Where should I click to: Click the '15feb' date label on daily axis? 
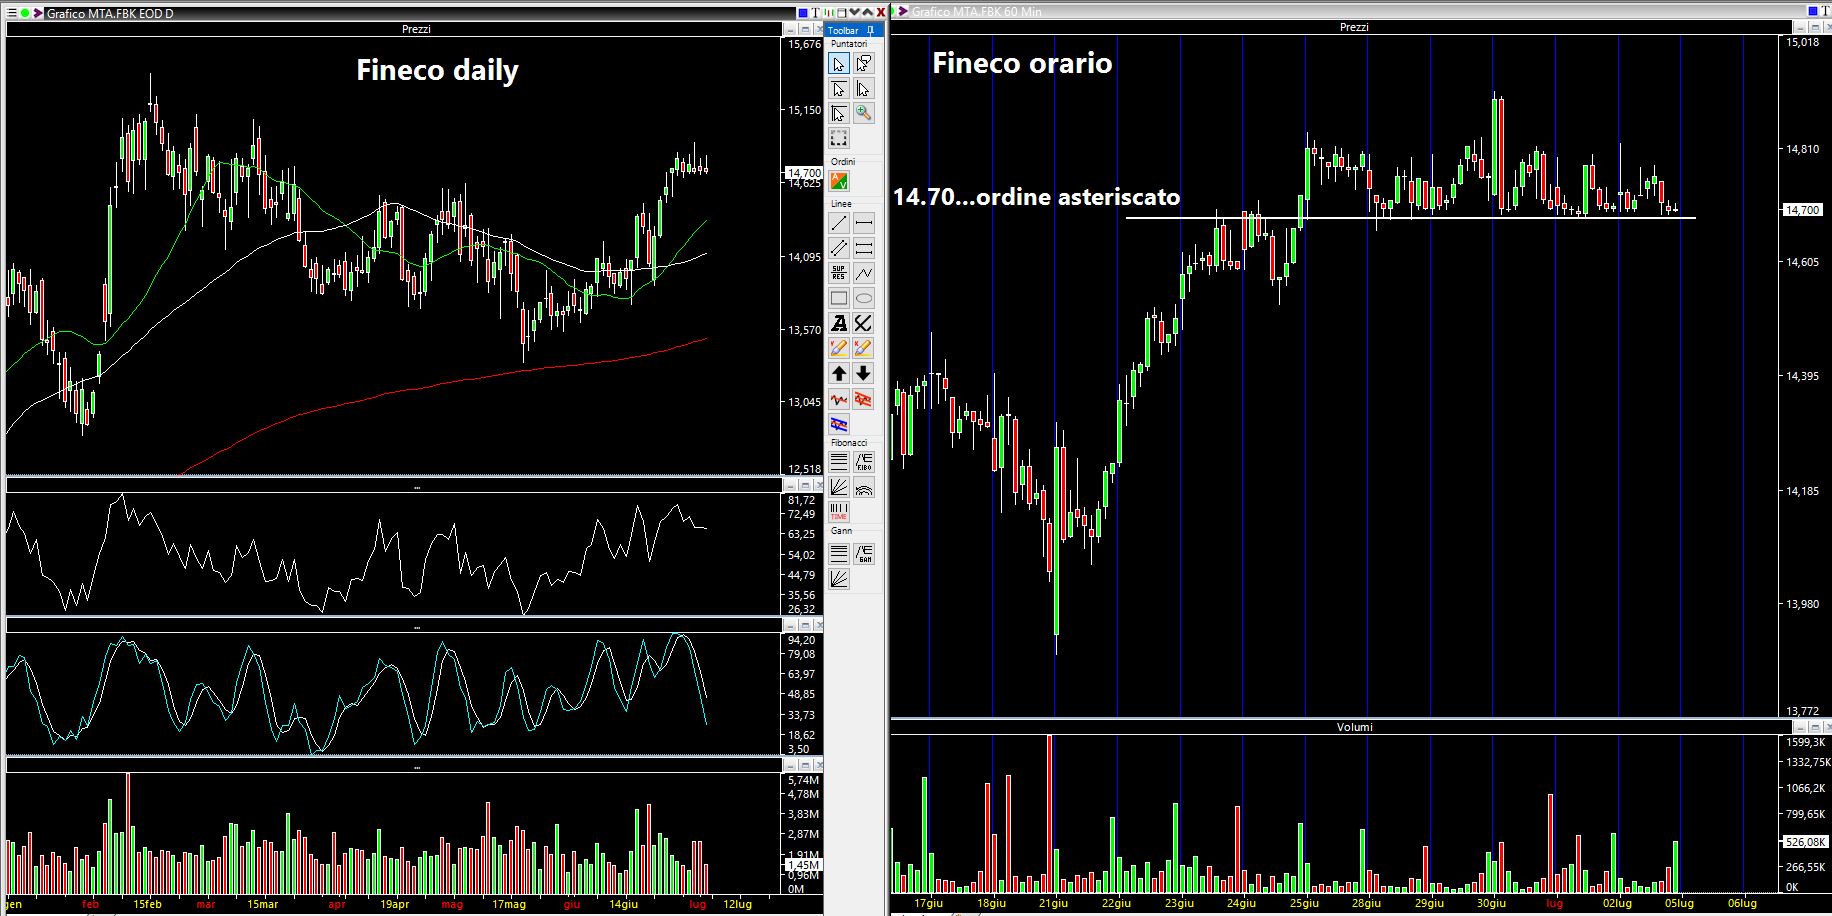pos(147,904)
